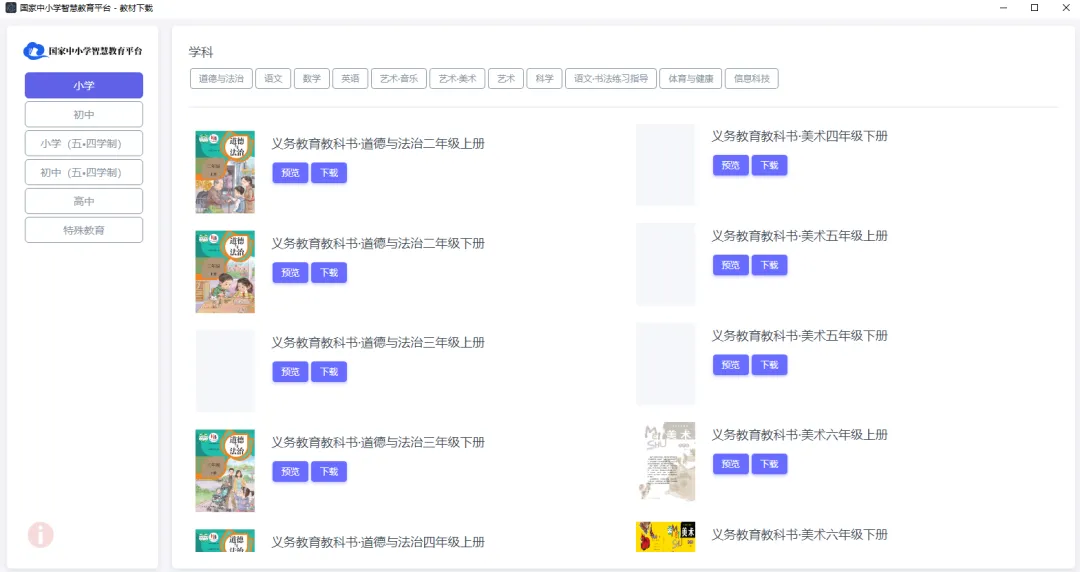Viewport: 1080px width, 572px height.
Task: Preview 美术六年级上册 textbook
Action: point(731,464)
